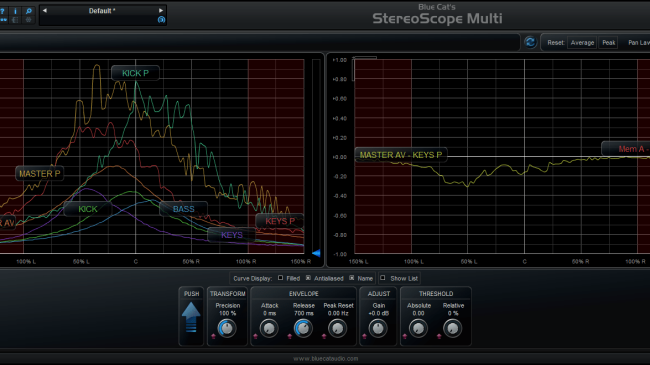The image size is (650, 365).
Task: Click the Absolute value 0.00
Action: coord(418,313)
